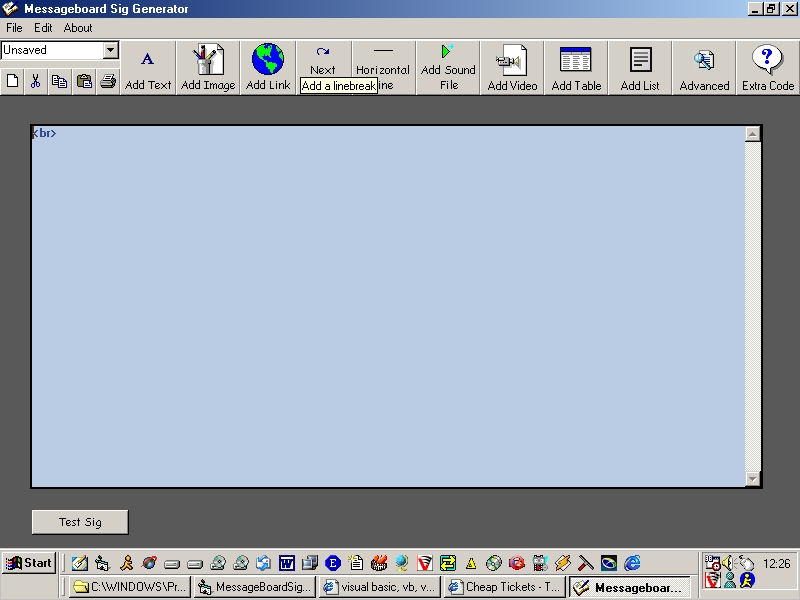Open the Add Video tool
This screenshot has width=800, height=600.
pos(512,62)
